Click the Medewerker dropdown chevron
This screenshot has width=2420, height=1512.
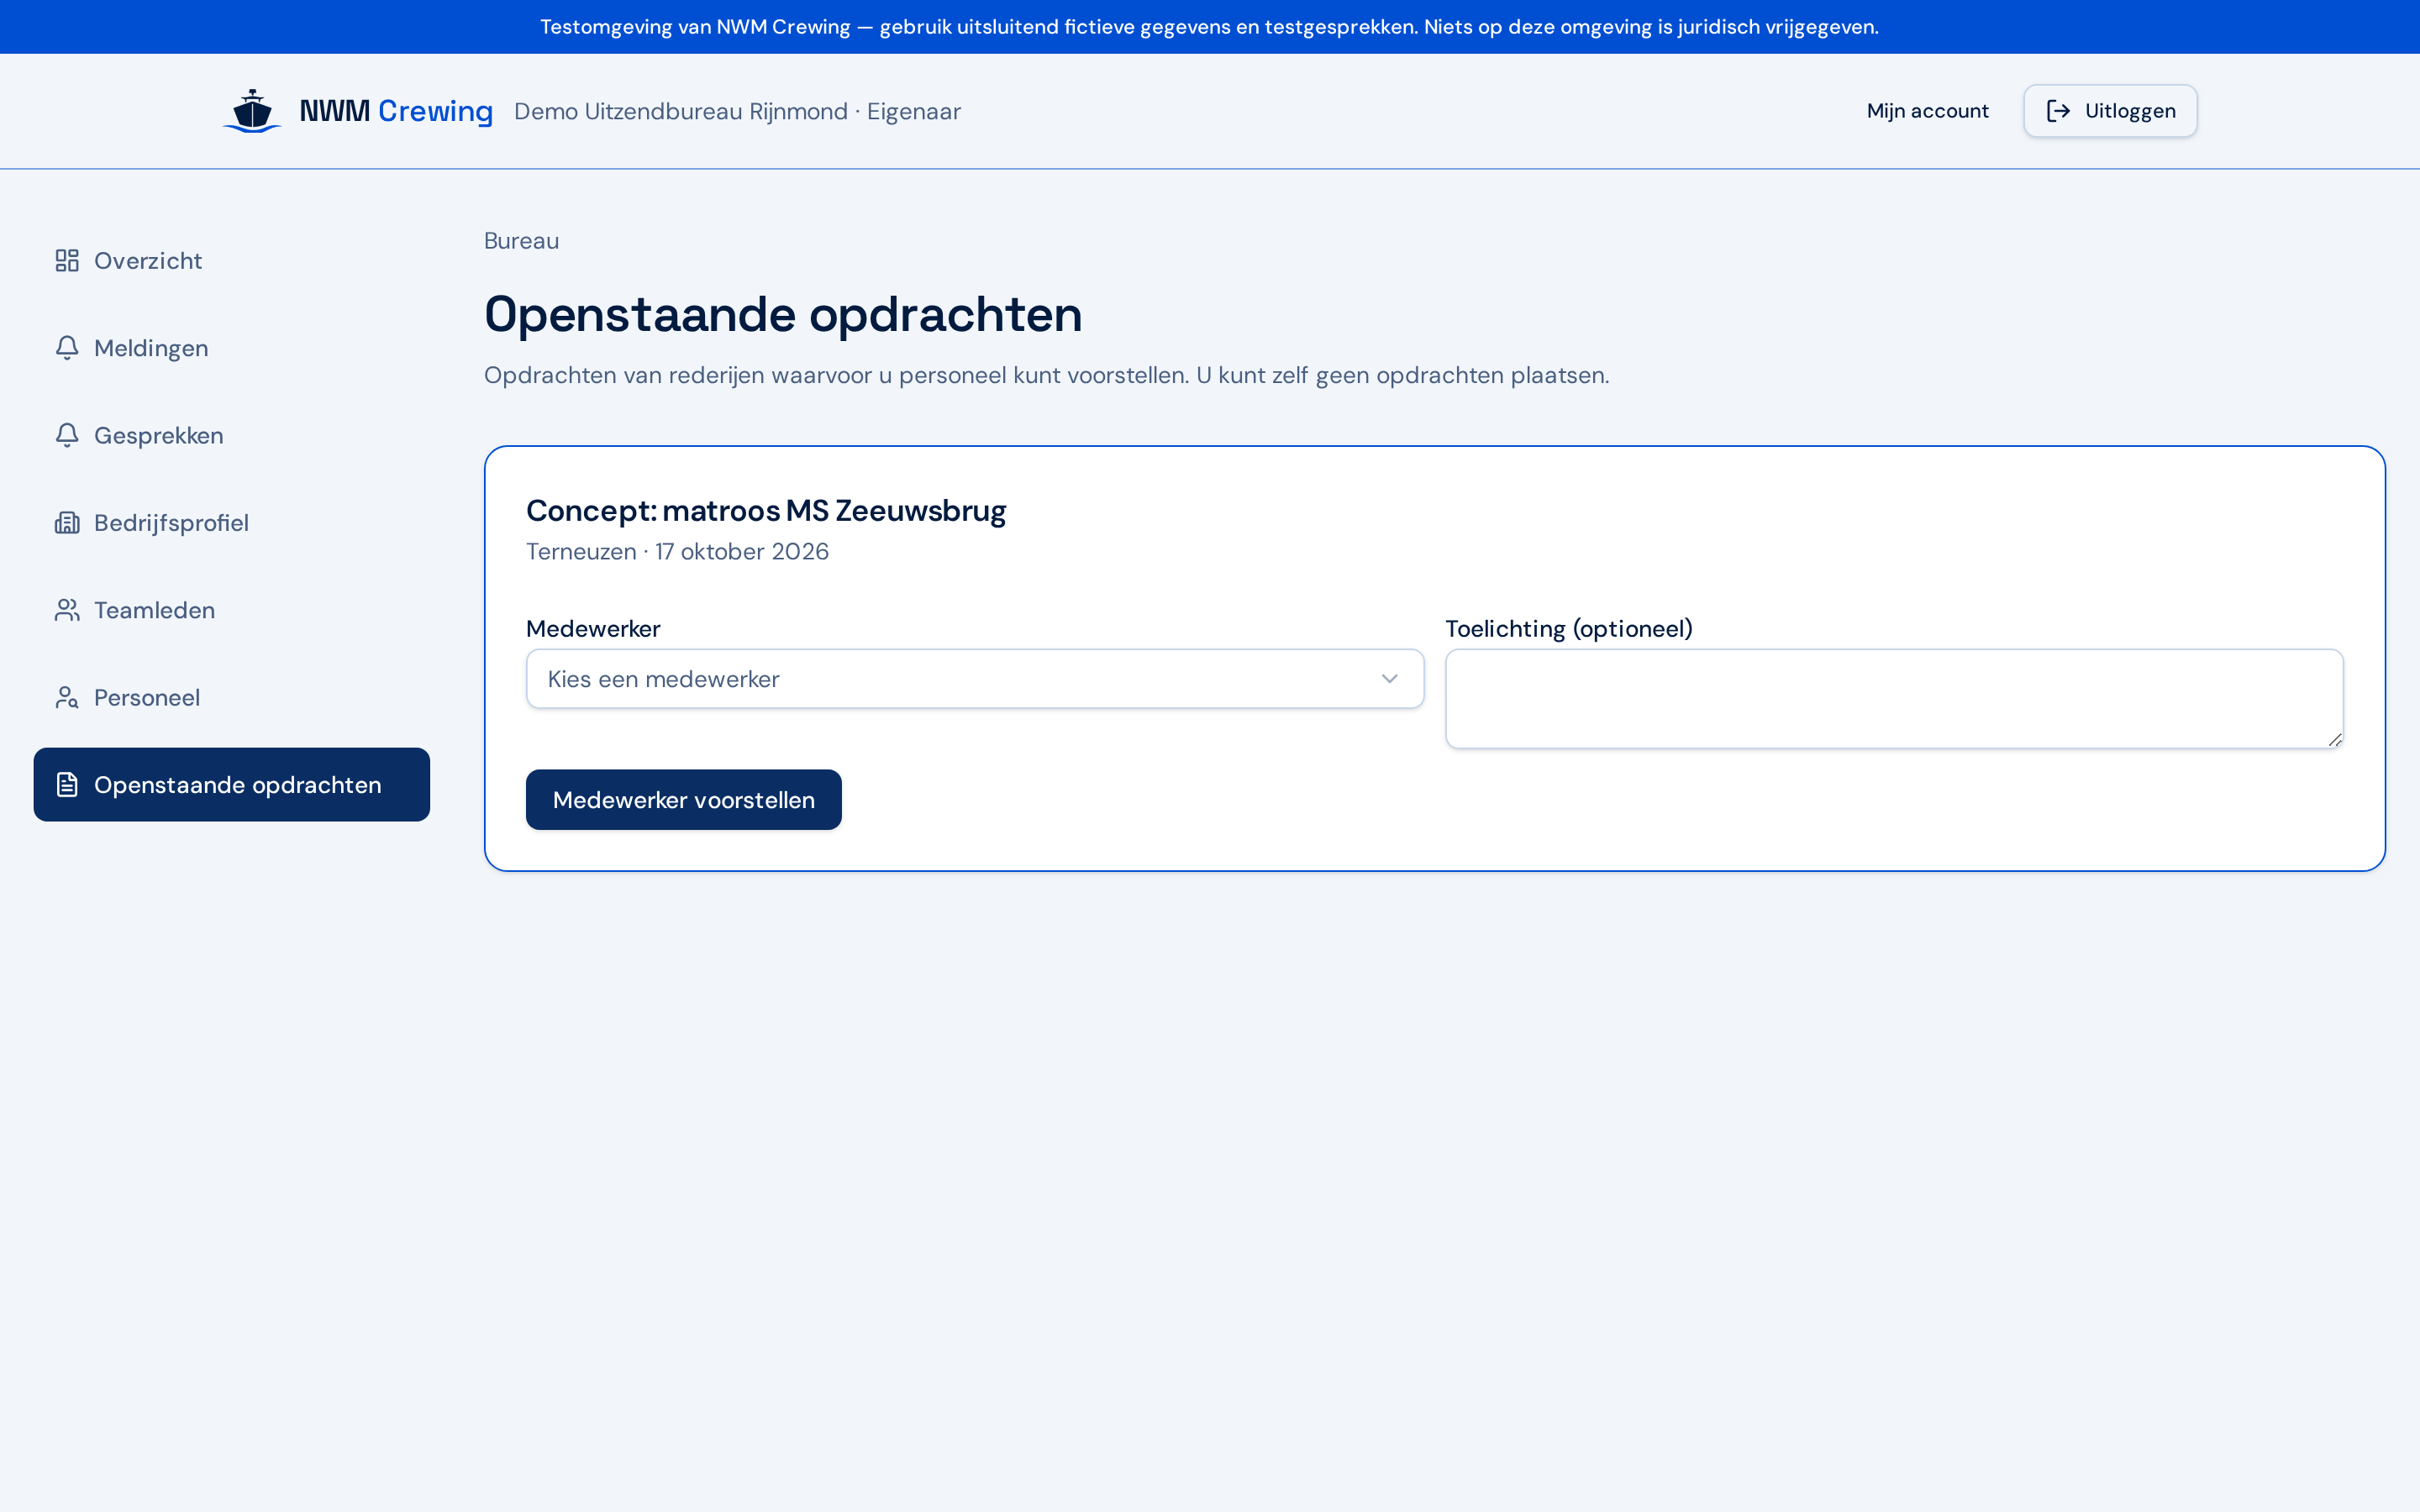pos(1389,679)
